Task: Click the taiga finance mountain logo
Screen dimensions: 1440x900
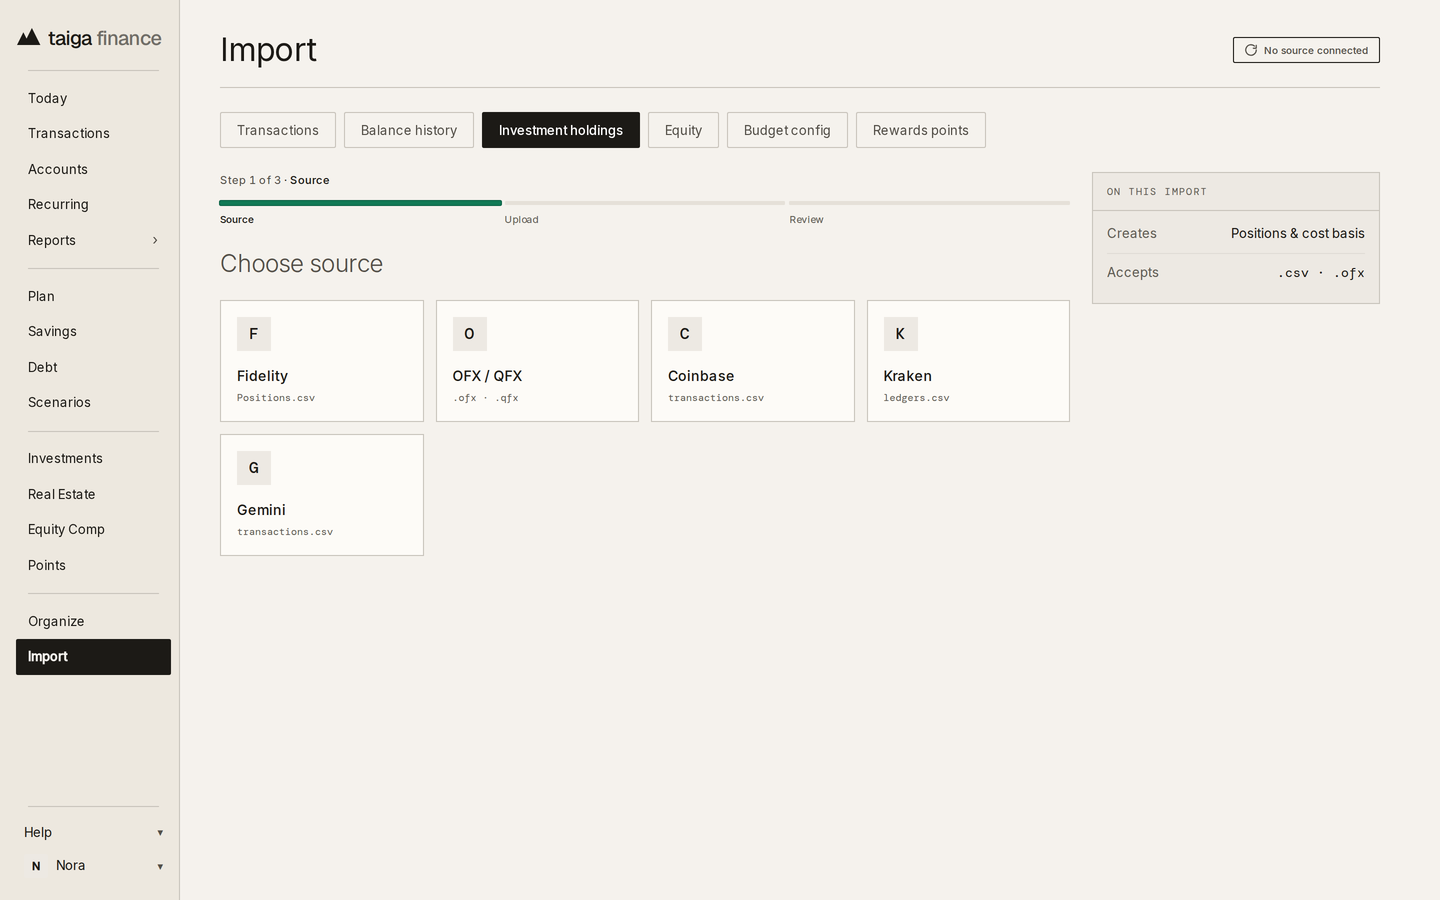Action: click(29, 38)
